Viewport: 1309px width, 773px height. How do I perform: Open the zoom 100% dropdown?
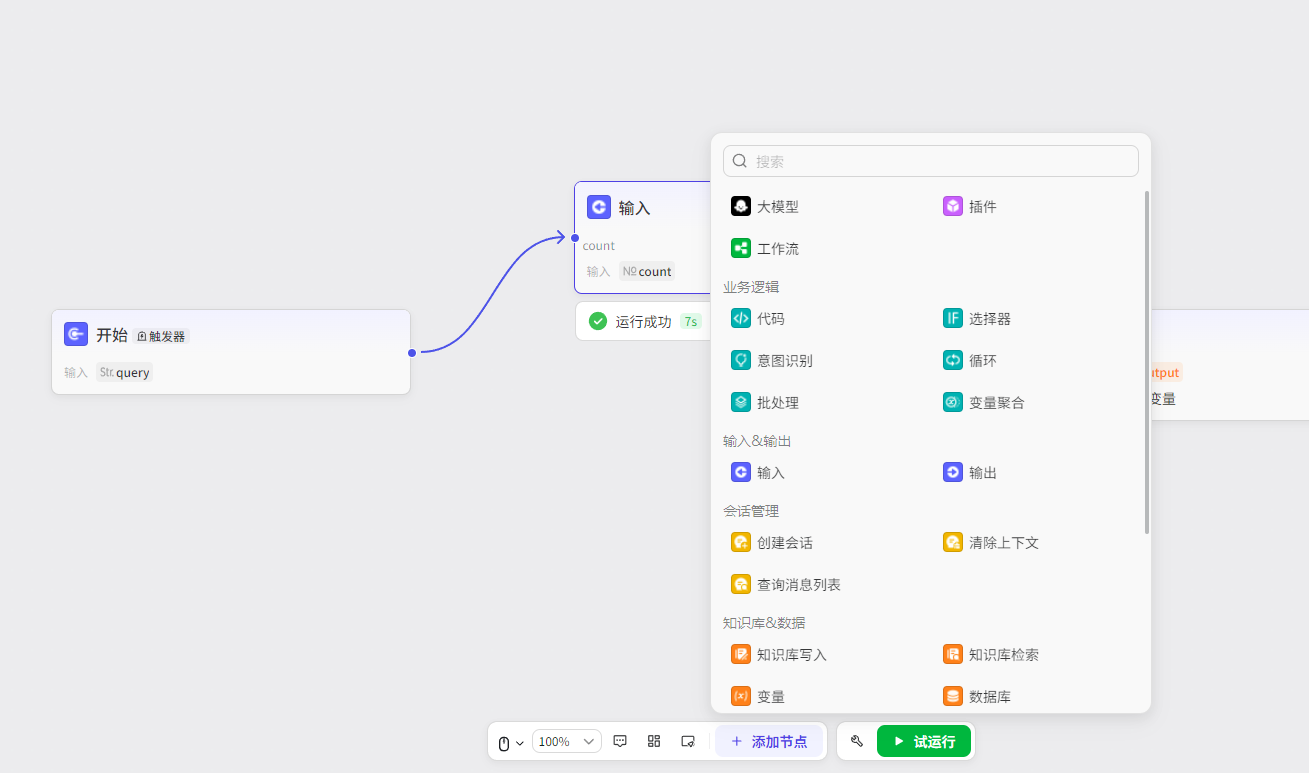(x=567, y=741)
